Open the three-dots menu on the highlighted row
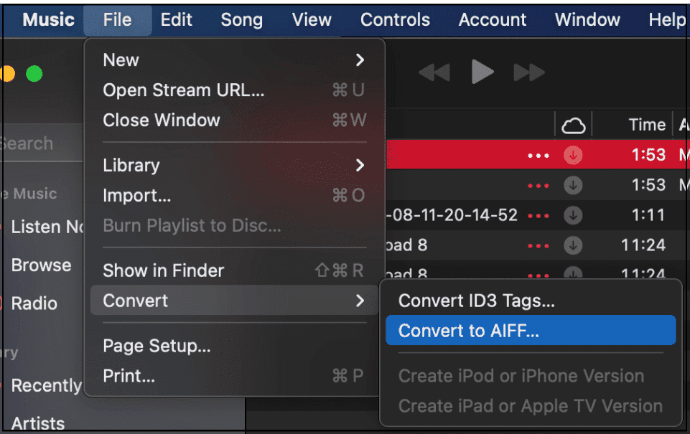Image resolution: width=690 pixels, height=434 pixels. coord(539,155)
